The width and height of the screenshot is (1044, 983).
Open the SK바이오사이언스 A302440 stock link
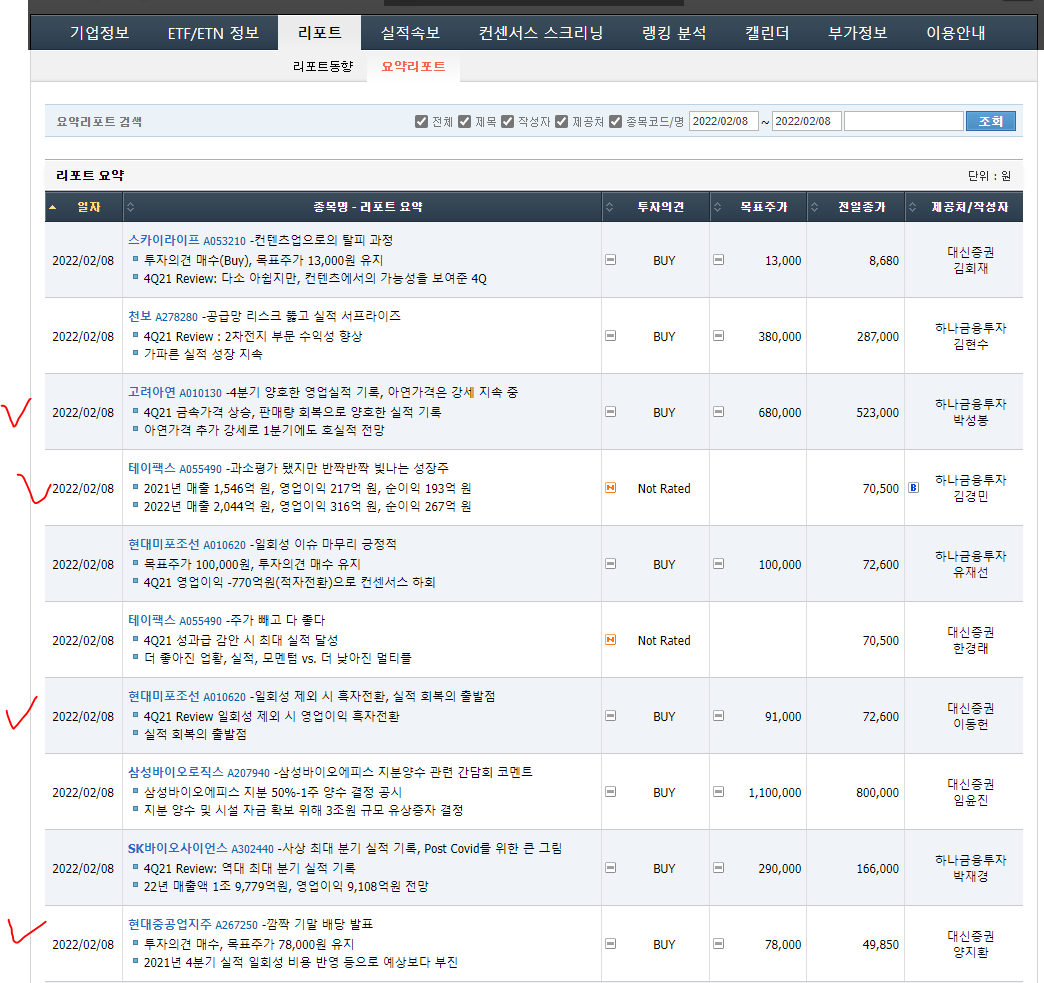200,848
